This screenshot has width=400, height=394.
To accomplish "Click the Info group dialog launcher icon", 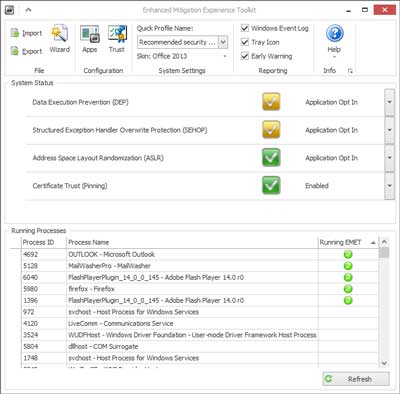I will [x=350, y=71].
